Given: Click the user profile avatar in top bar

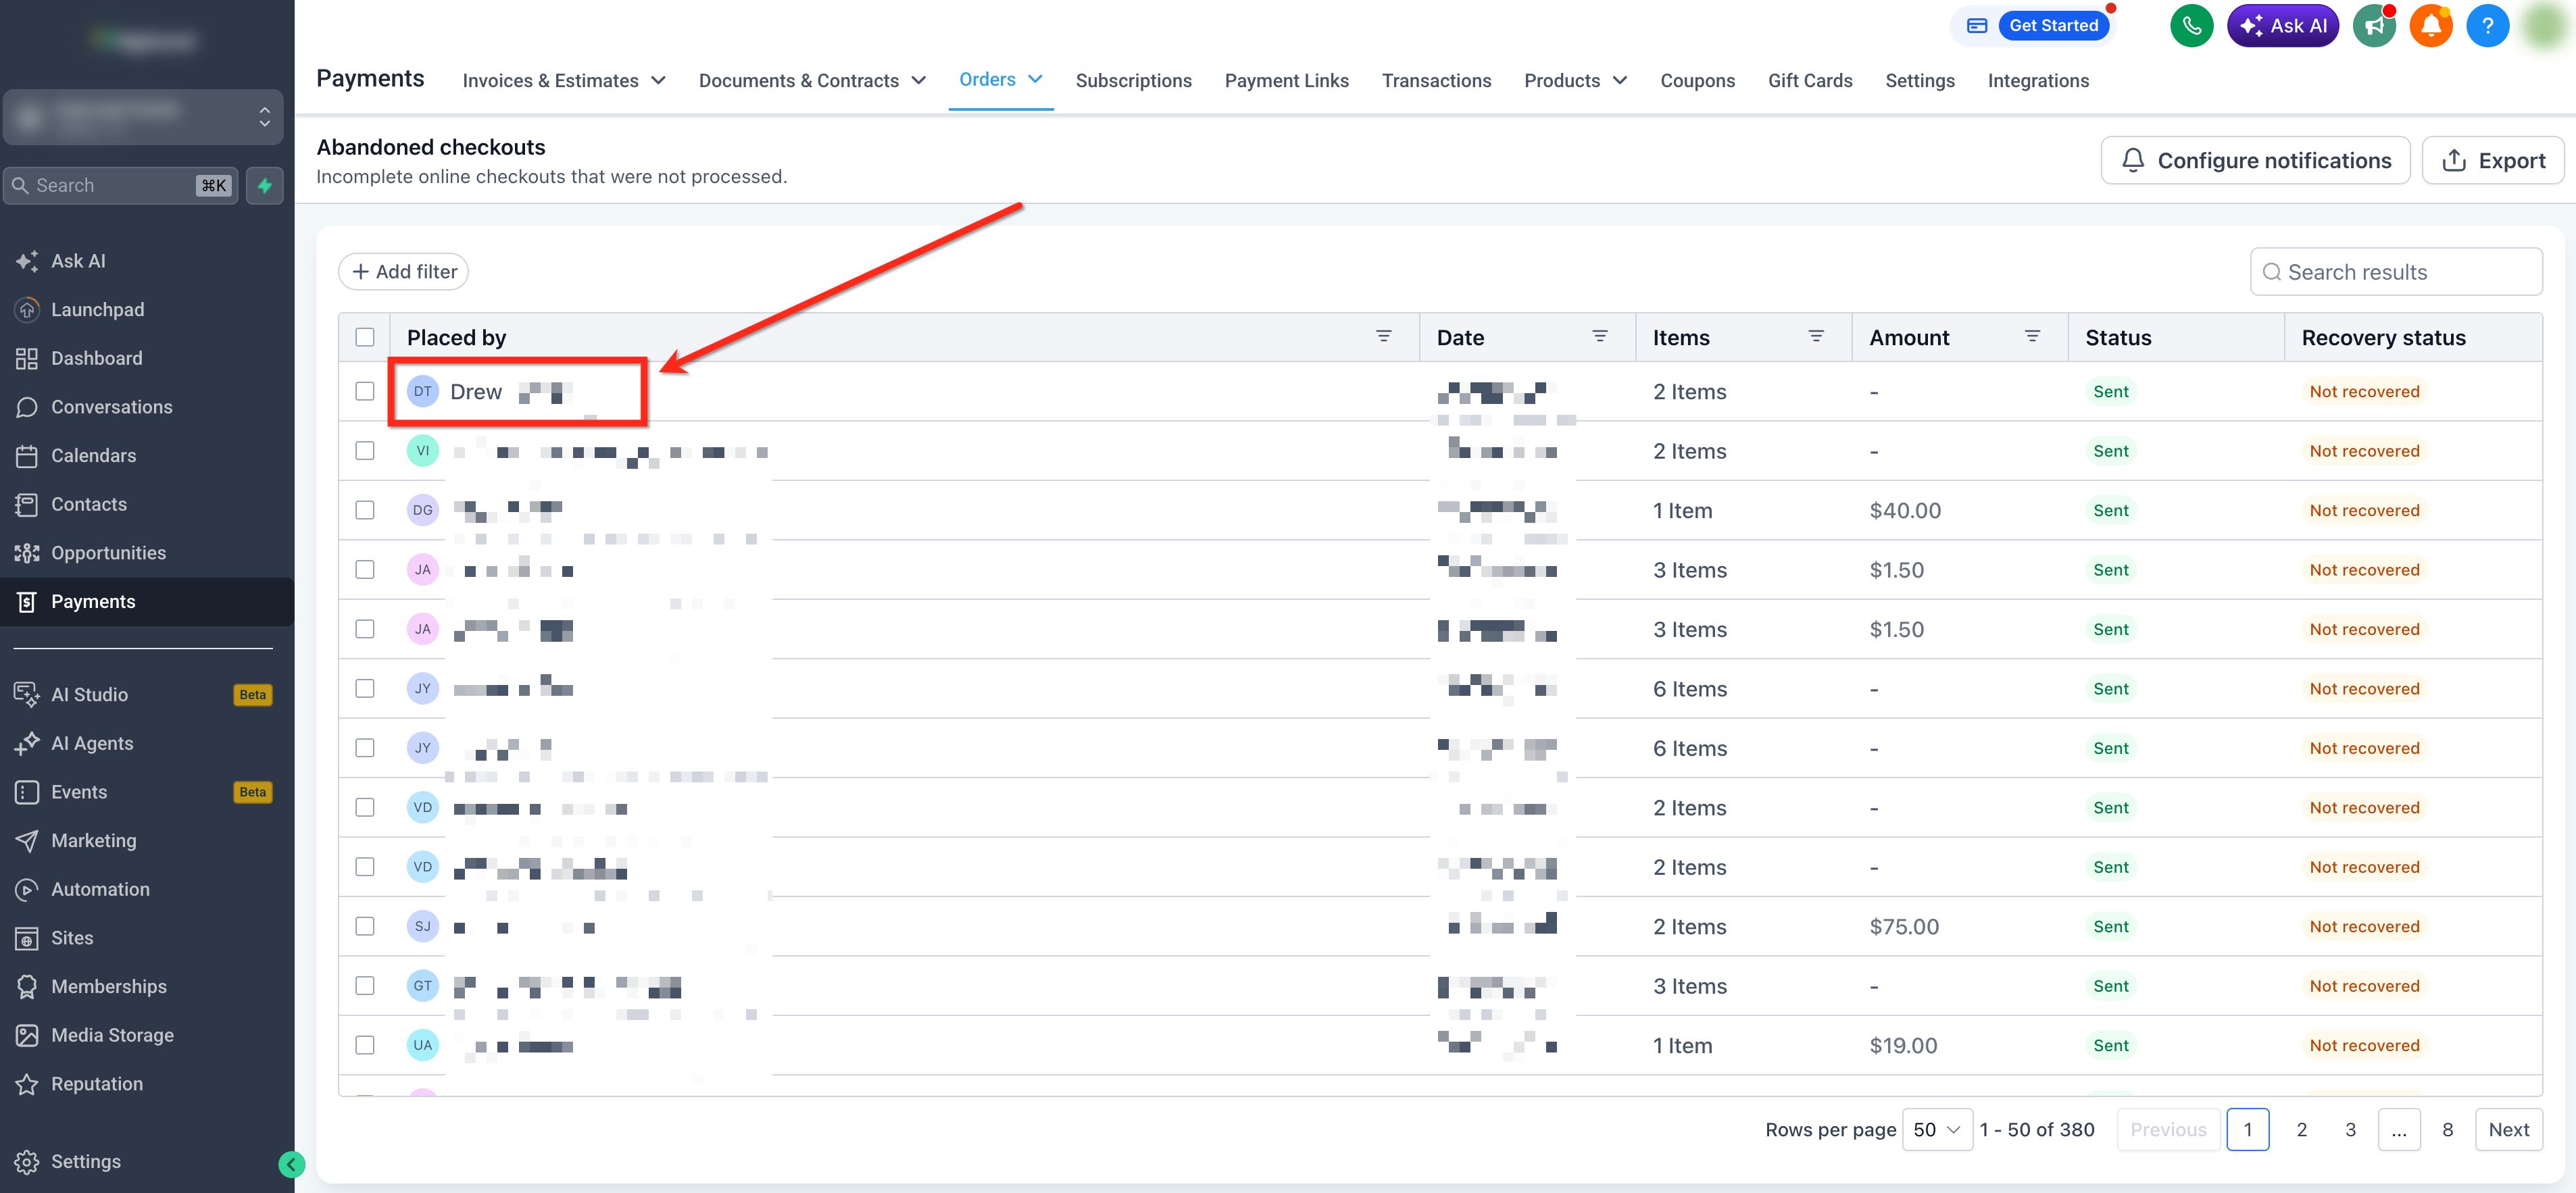Looking at the screenshot, I should pos(2545,26).
